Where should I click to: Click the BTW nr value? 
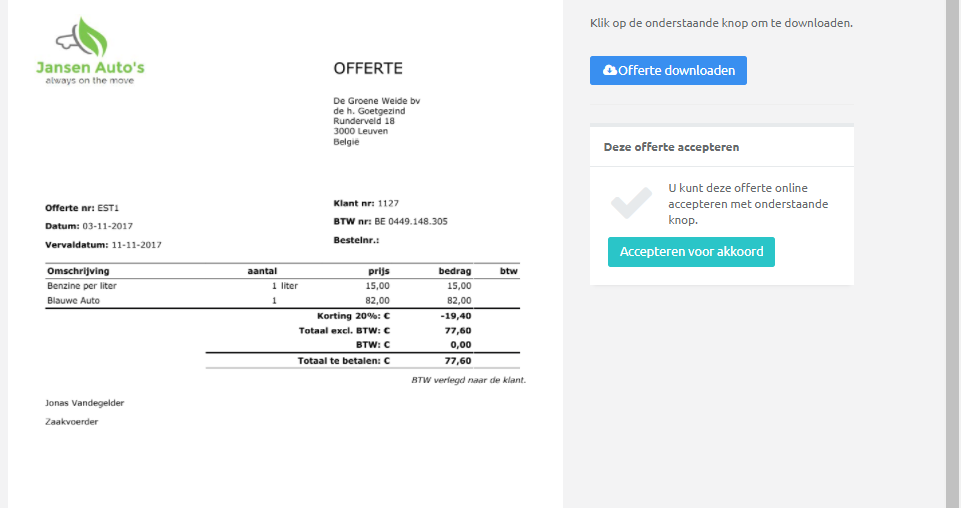coord(411,221)
